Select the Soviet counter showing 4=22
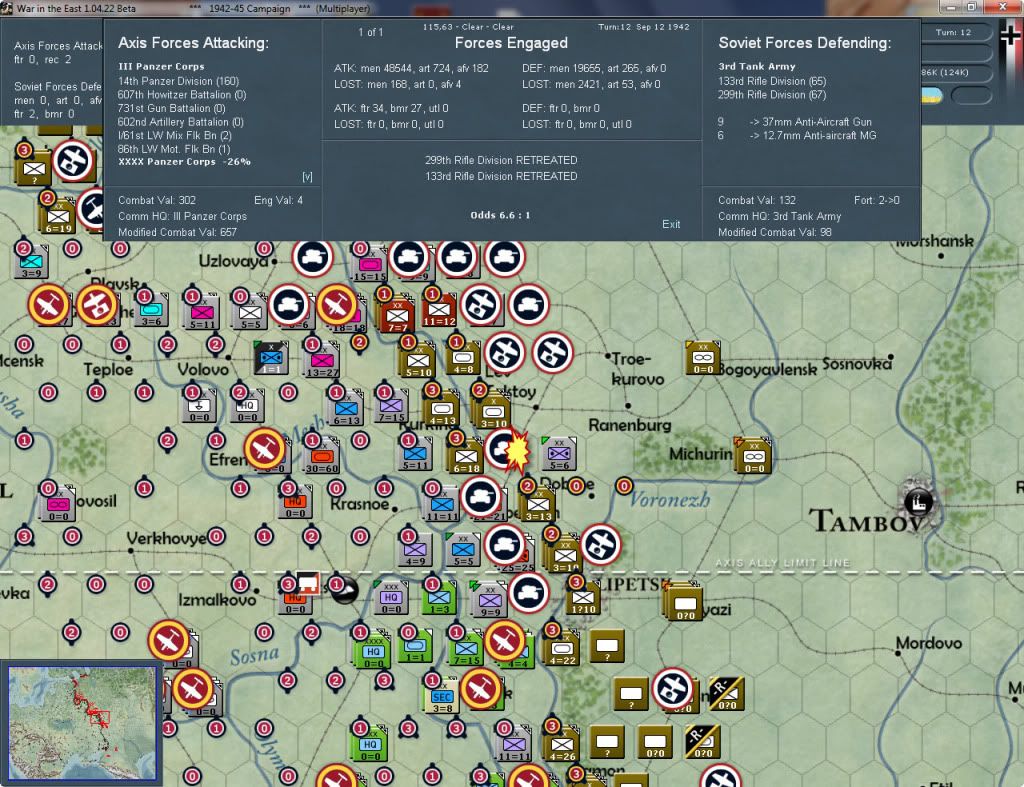Viewport: 1024px width, 787px height. [562, 649]
